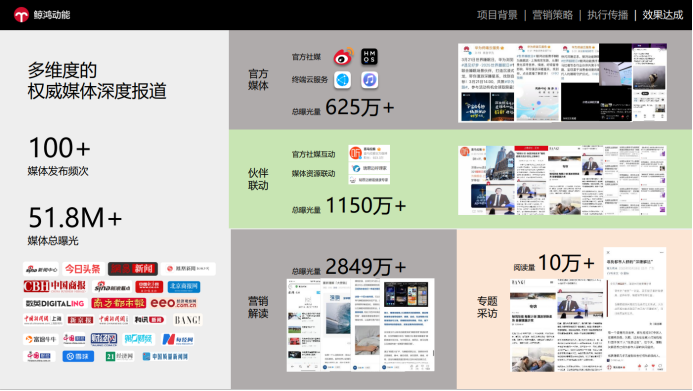Click the 2849万+ exposure figure
Viewport: 693px width, 391px height.
pyautogui.click(x=366, y=266)
